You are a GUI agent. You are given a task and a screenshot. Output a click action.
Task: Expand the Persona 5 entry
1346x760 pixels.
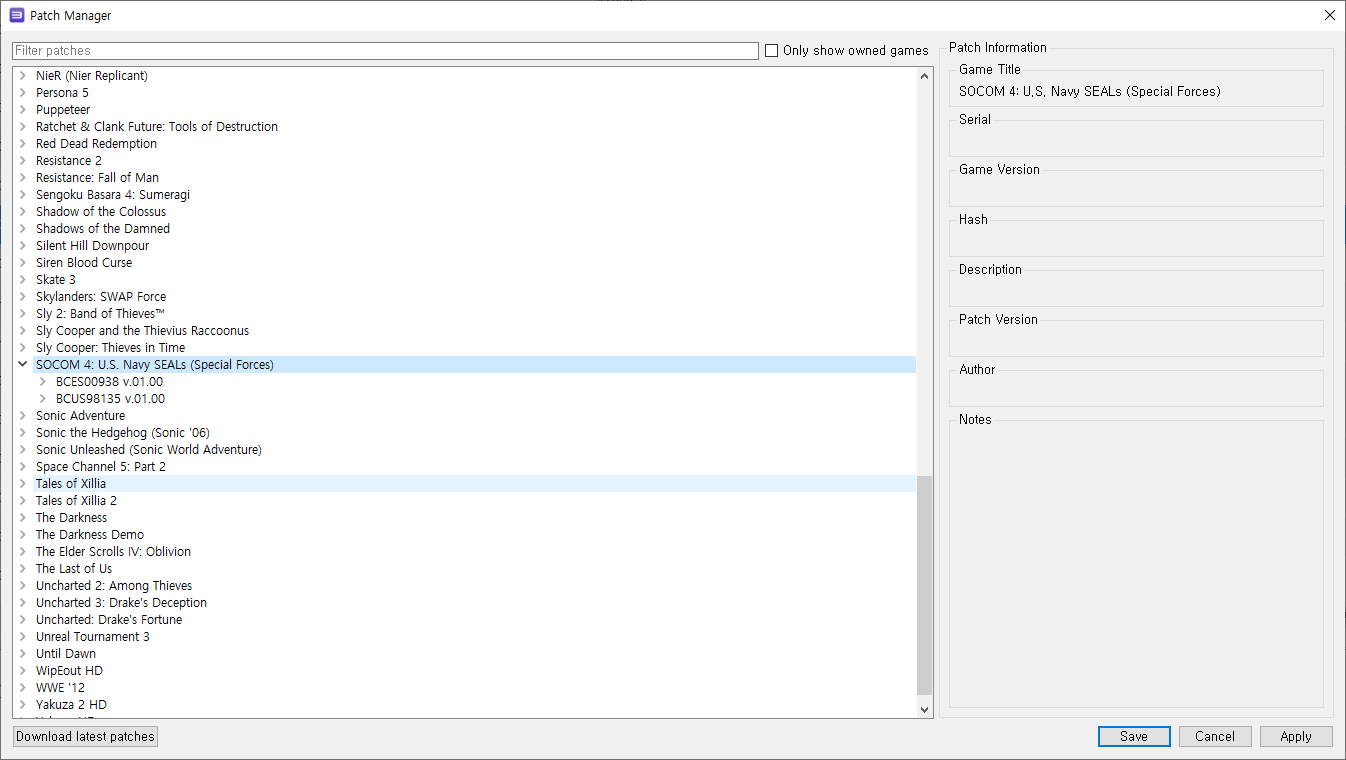click(x=22, y=93)
